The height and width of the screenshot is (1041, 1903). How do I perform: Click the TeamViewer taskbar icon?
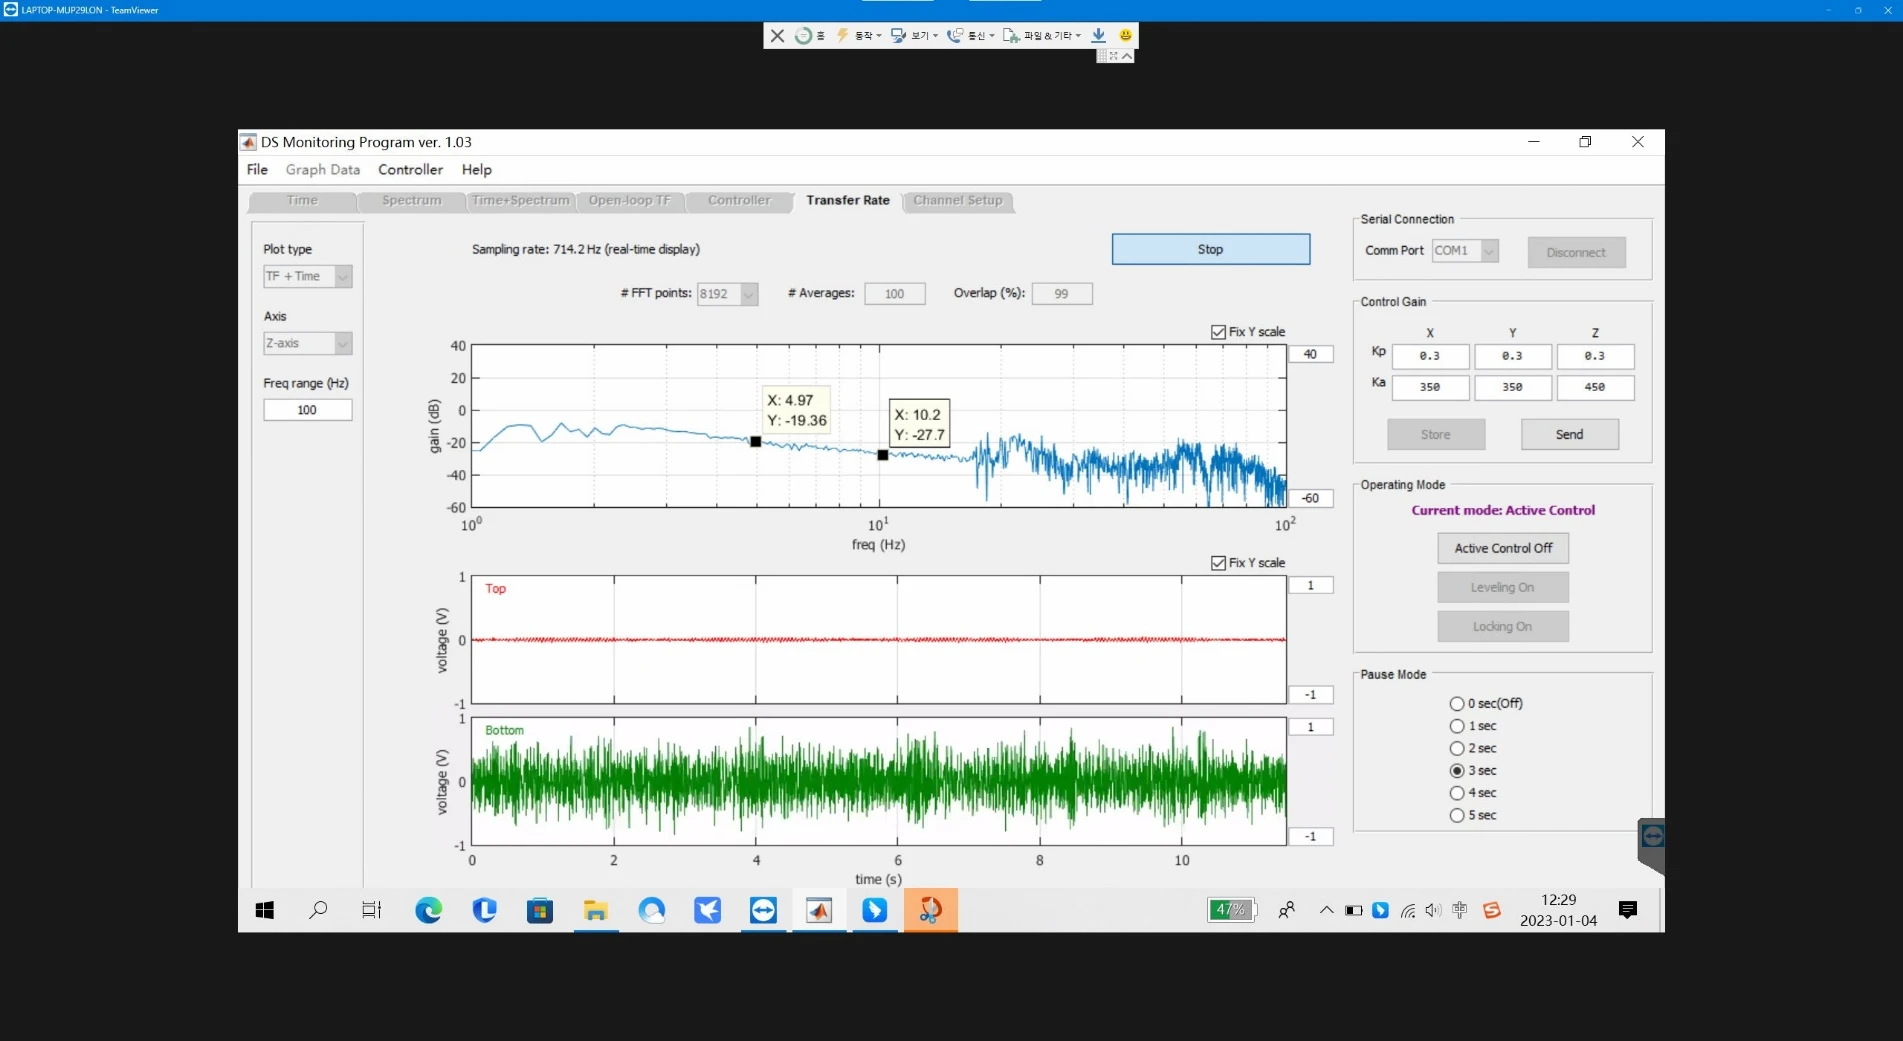click(763, 910)
